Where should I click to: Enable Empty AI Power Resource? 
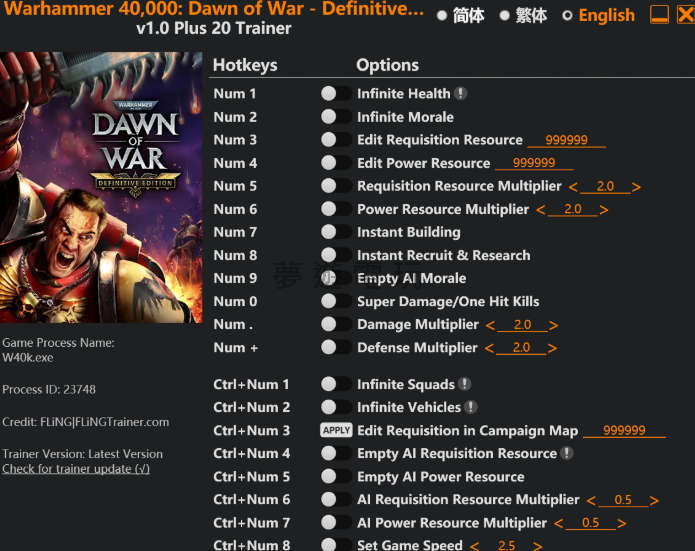[x=336, y=477]
